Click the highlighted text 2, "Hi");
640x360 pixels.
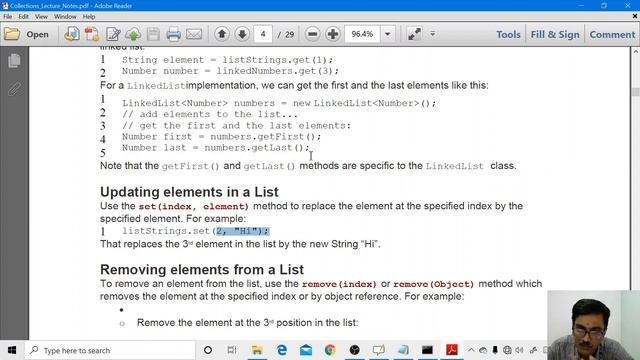pyautogui.click(x=243, y=231)
